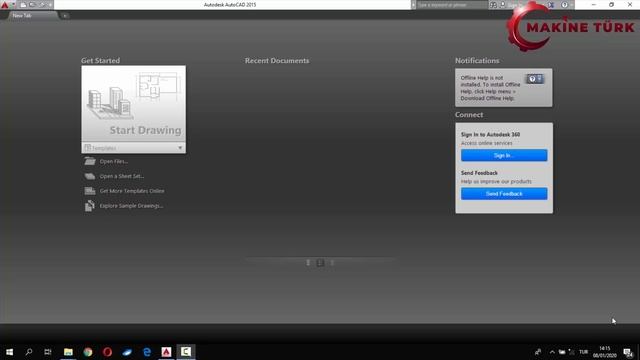The image size is (640, 360).
Task: Choose Explore Sample Drawings... link
Action: pyautogui.click(x=131, y=206)
